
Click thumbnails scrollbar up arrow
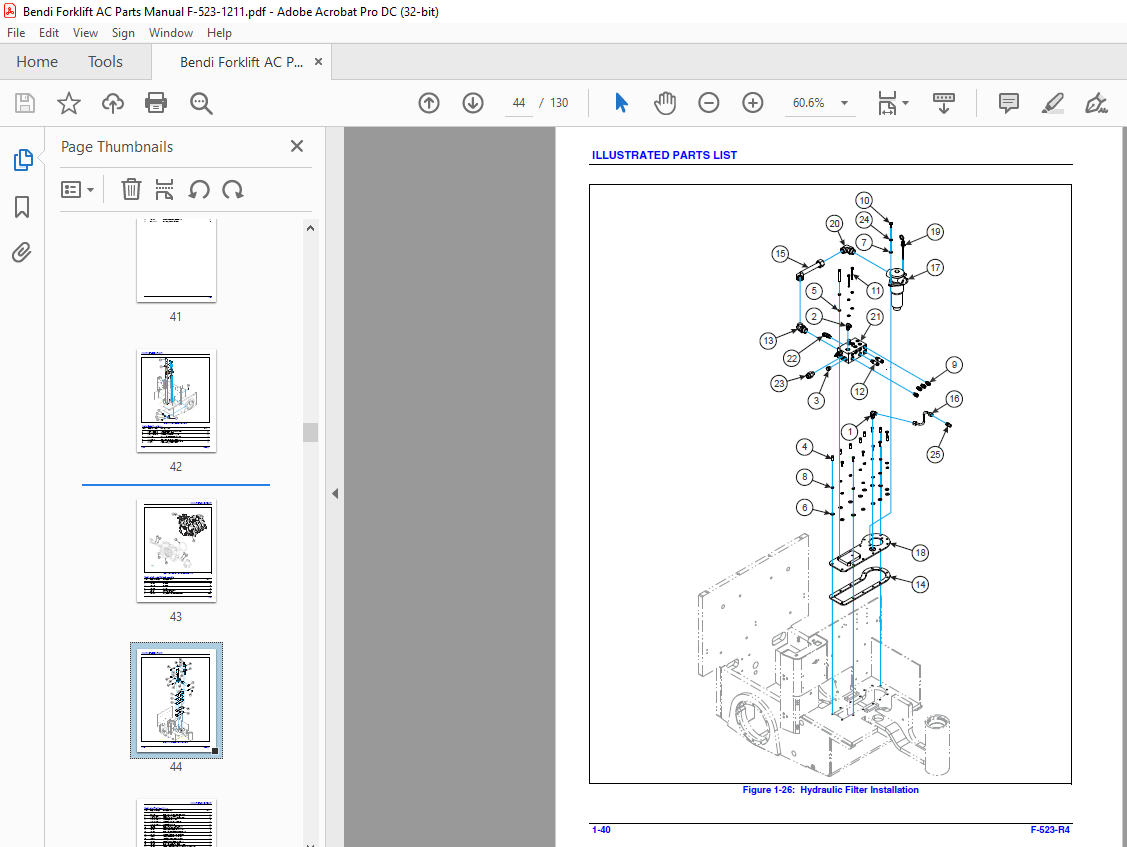click(x=310, y=228)
